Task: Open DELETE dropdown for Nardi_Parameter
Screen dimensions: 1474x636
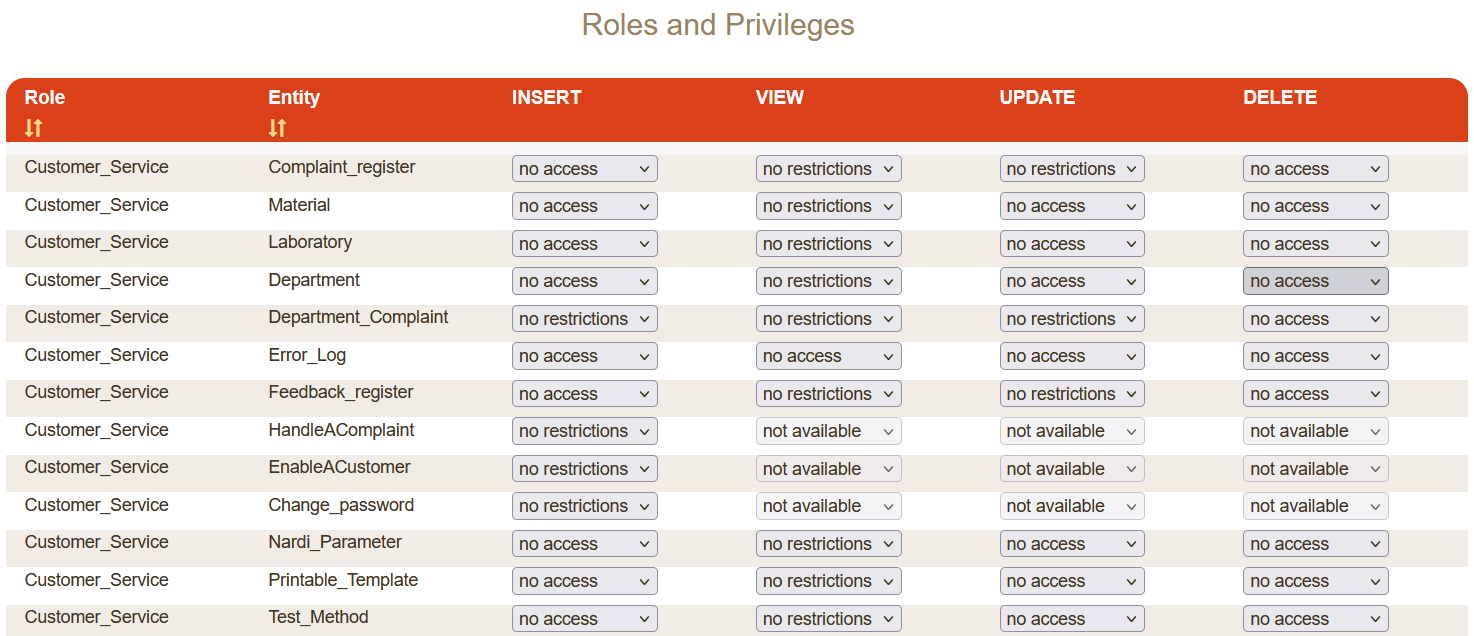Action: 1316,544
